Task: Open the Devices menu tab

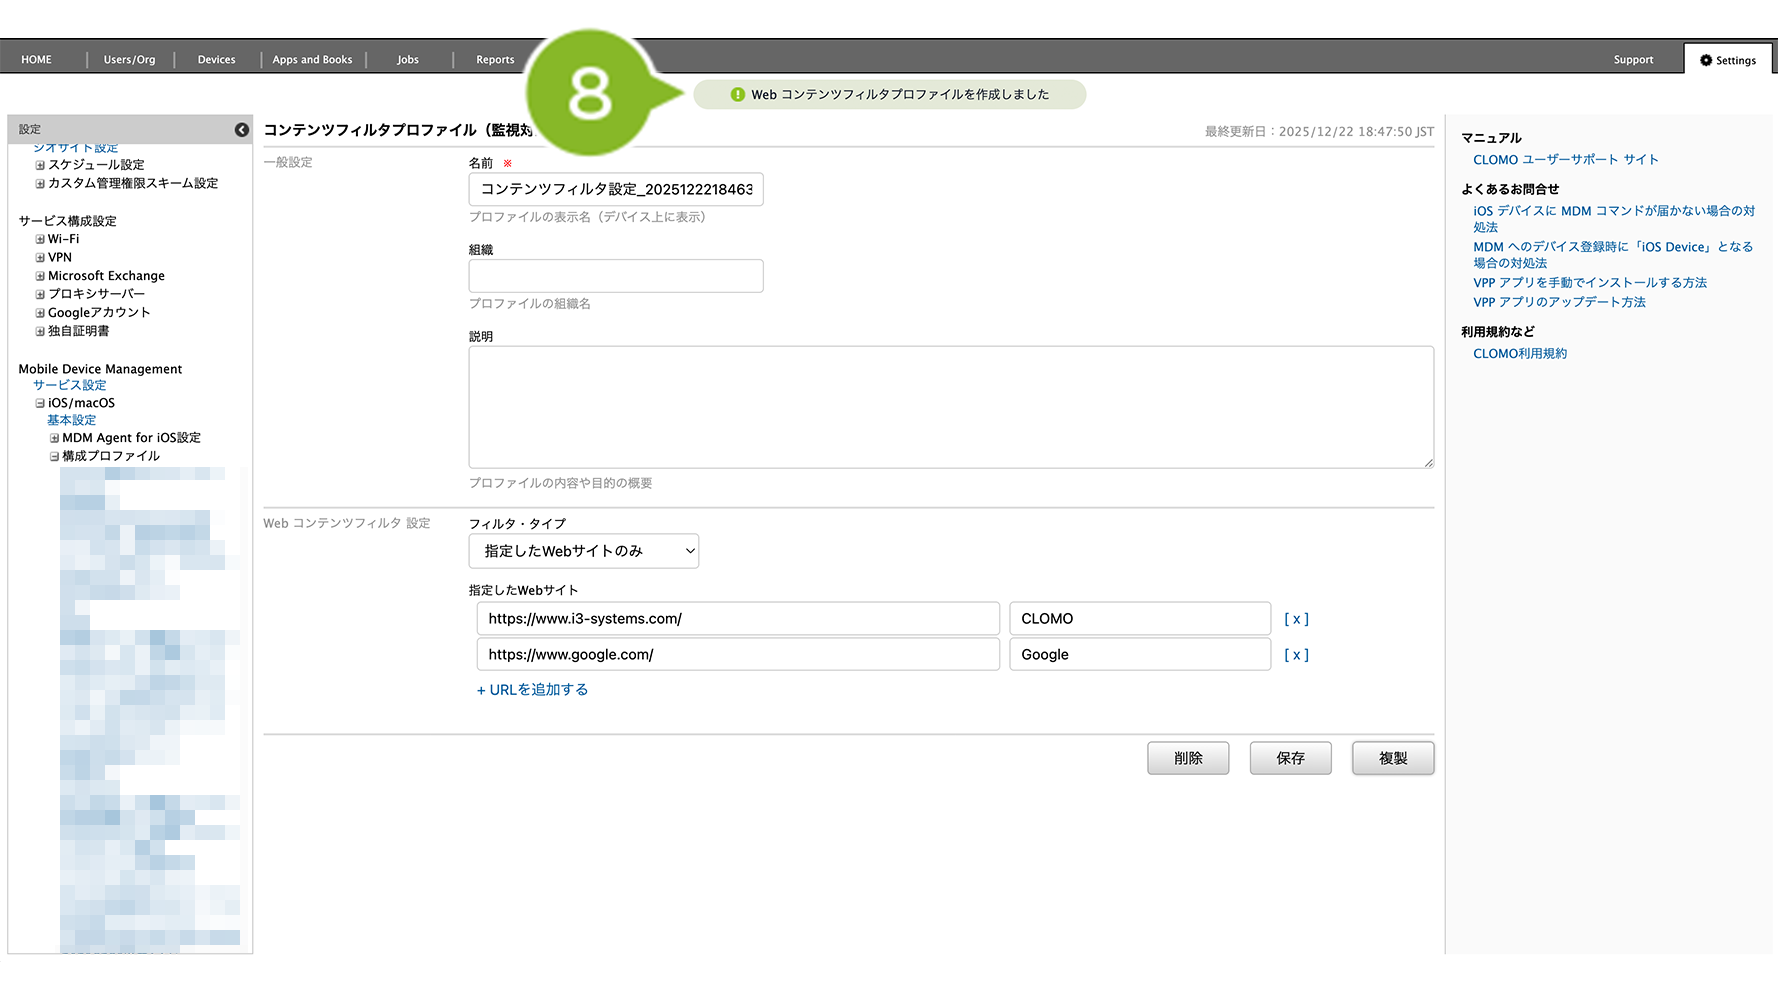Action: click(x=216, y=60)
